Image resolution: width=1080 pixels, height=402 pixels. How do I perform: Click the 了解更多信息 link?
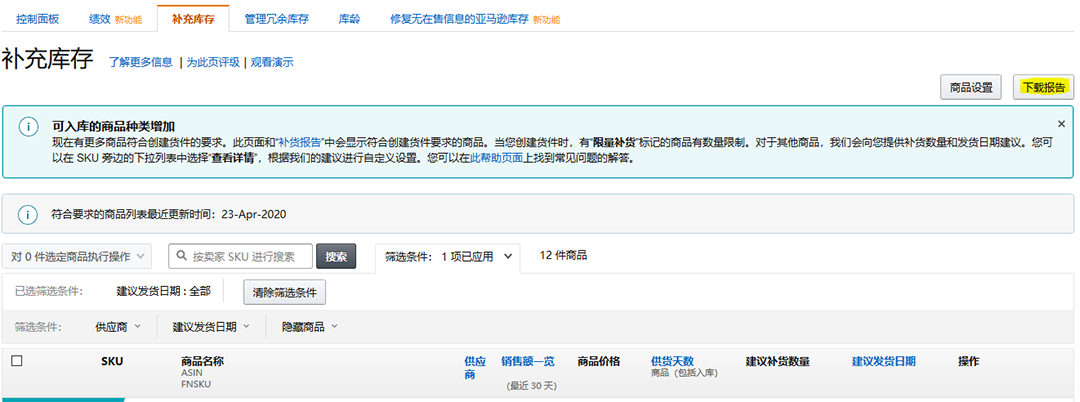click(x=141, y=63)
